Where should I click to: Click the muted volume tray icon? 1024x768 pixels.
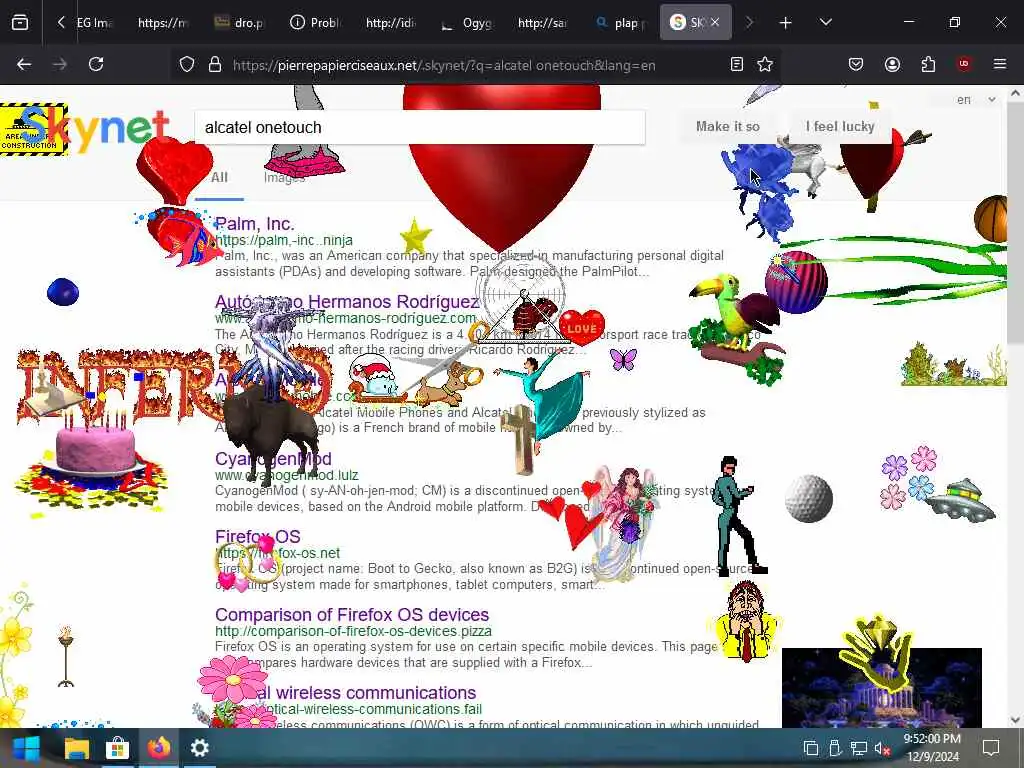click(882, 748)
